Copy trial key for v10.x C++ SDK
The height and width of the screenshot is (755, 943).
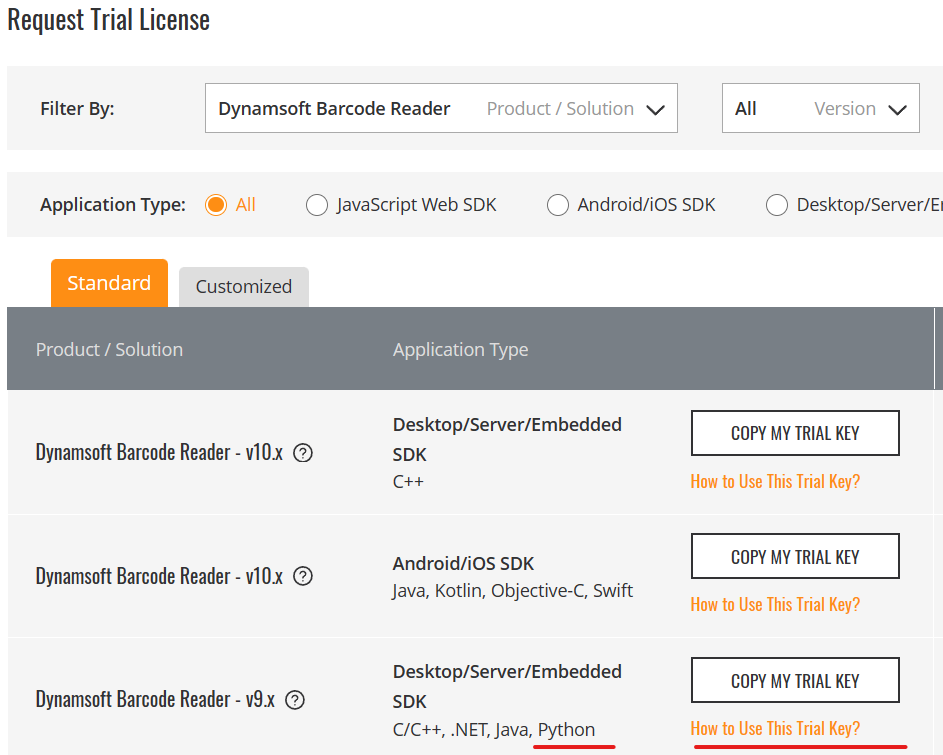(x=795, y=433)
